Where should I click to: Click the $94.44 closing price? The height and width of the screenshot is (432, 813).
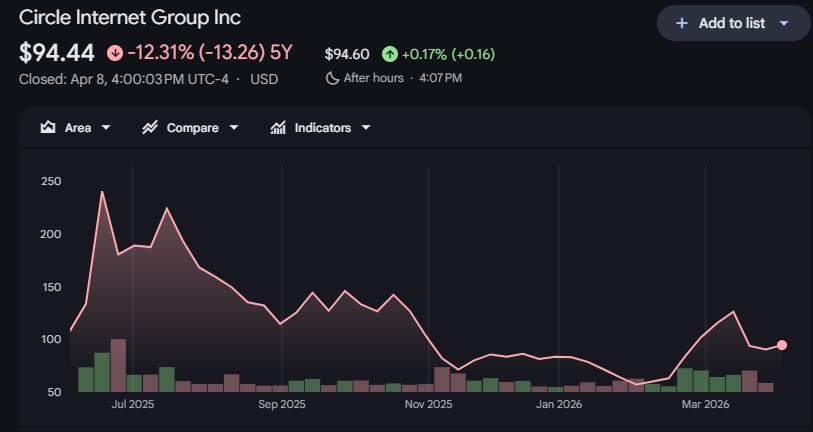coord(57,53)
